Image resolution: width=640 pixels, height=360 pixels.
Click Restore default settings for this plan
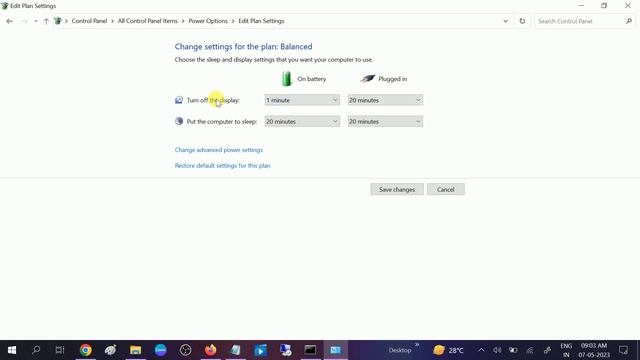pyautogui.click(x=222, y=165)
